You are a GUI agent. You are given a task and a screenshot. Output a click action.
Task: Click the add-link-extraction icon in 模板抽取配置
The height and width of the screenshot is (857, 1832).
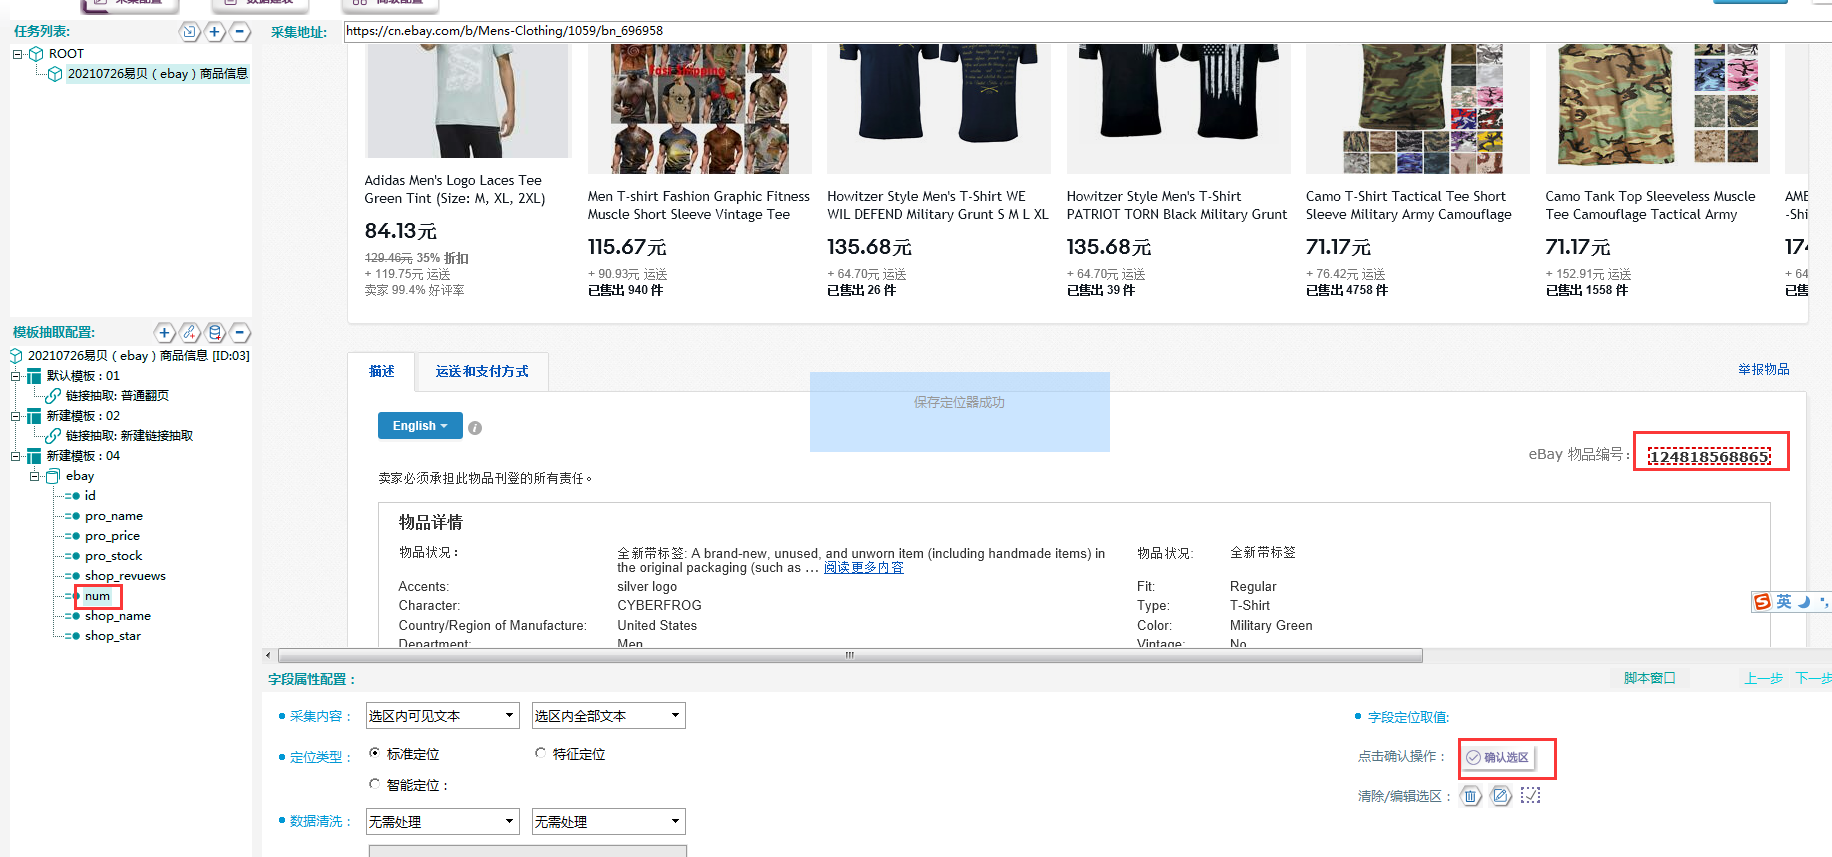click(x=190, y=333)
